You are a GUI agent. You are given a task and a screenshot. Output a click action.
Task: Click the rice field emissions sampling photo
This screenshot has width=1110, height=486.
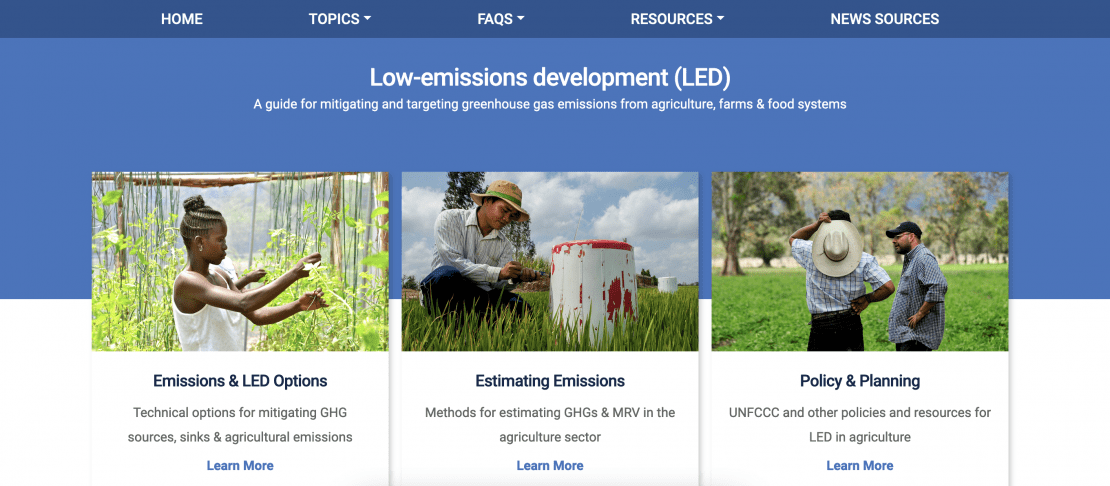tap(550, 261)
